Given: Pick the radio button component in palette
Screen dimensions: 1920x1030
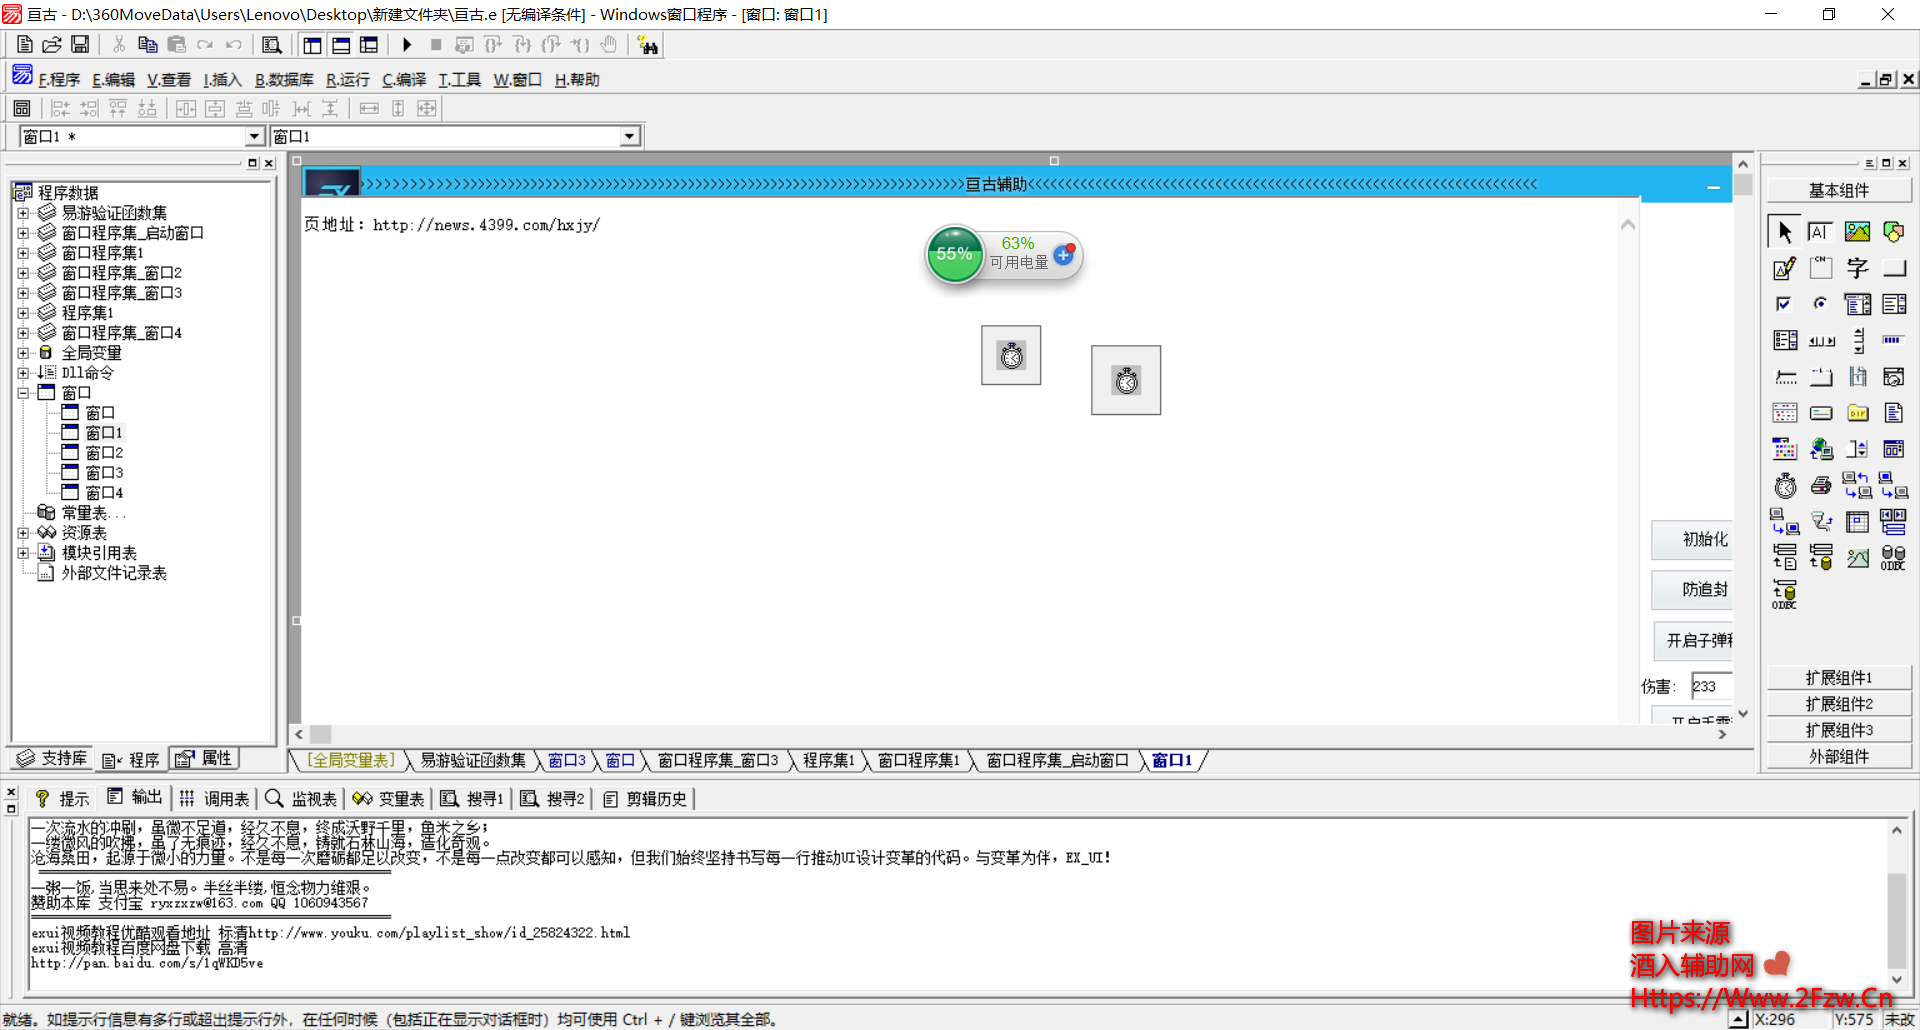Looking at the screenshot, I should (1821, 304).
